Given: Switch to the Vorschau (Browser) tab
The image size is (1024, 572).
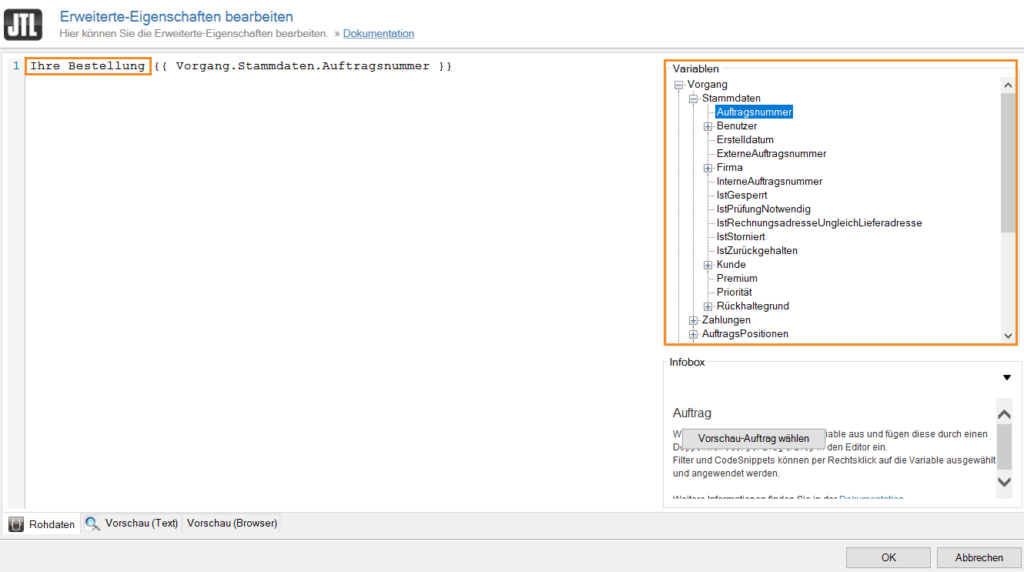Looking at the screenshot, I should coord(232,523).
